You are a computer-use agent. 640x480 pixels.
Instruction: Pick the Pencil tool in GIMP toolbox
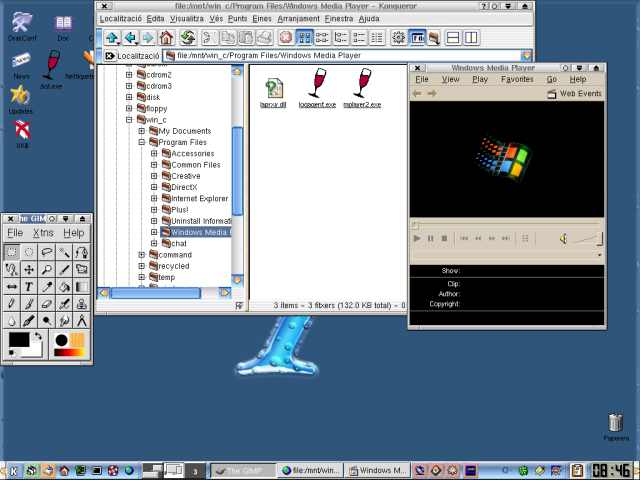click(x=12, y=304)
